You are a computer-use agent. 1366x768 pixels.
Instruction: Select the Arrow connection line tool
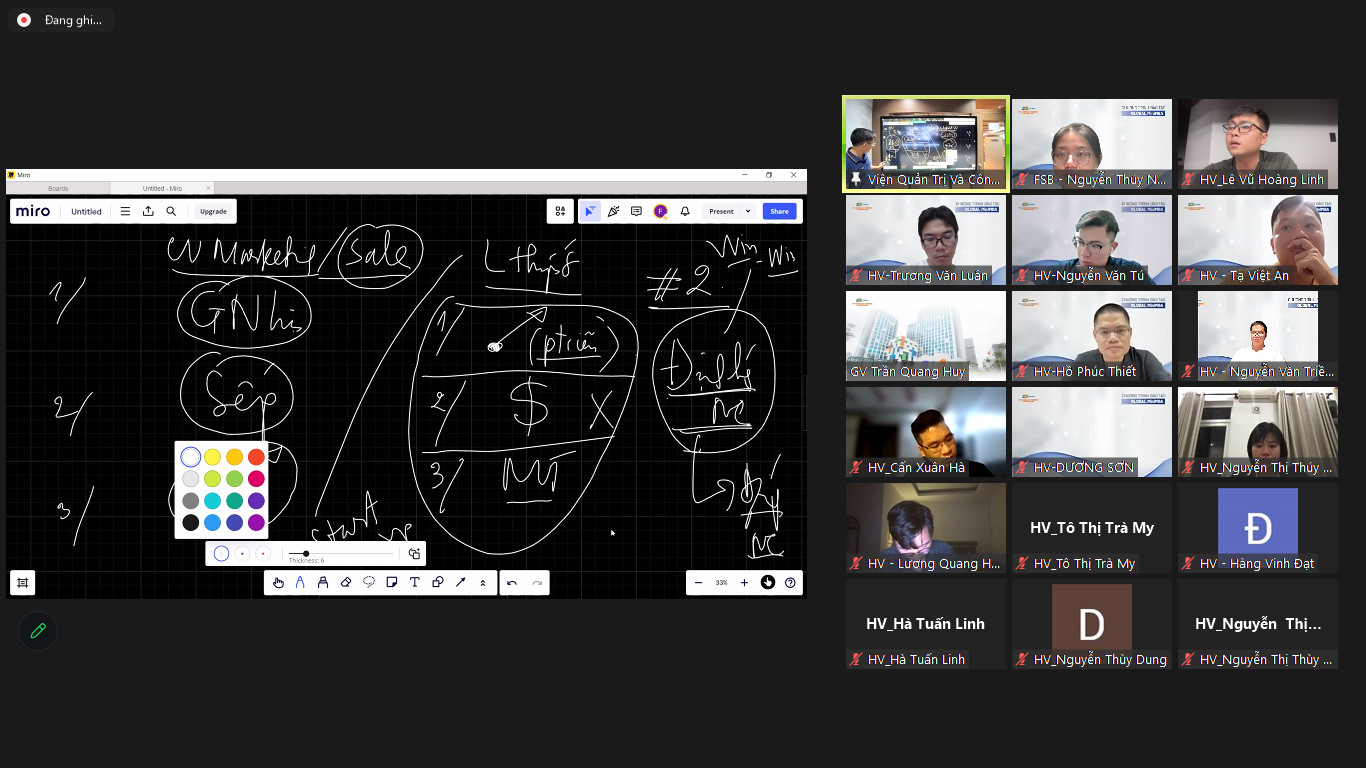461,582
